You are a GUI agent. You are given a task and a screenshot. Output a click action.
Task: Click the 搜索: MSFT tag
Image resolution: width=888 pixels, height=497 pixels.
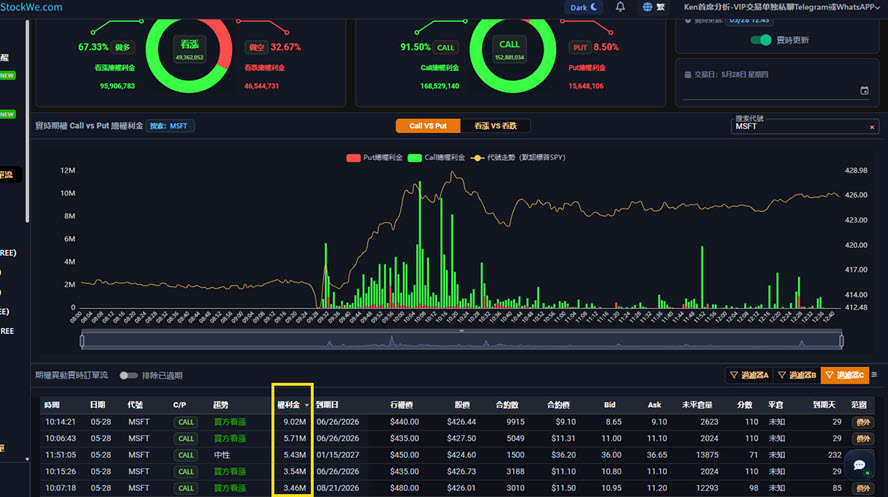coord(169,126)
